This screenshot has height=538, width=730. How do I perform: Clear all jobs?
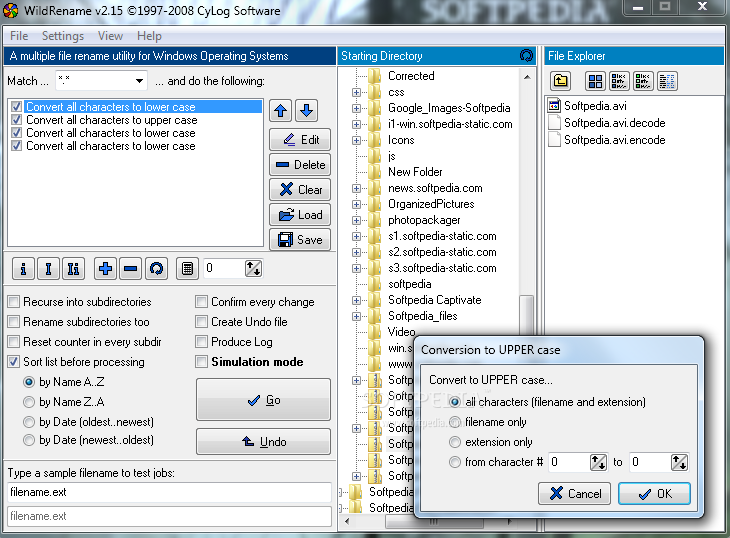click(300, 189)
